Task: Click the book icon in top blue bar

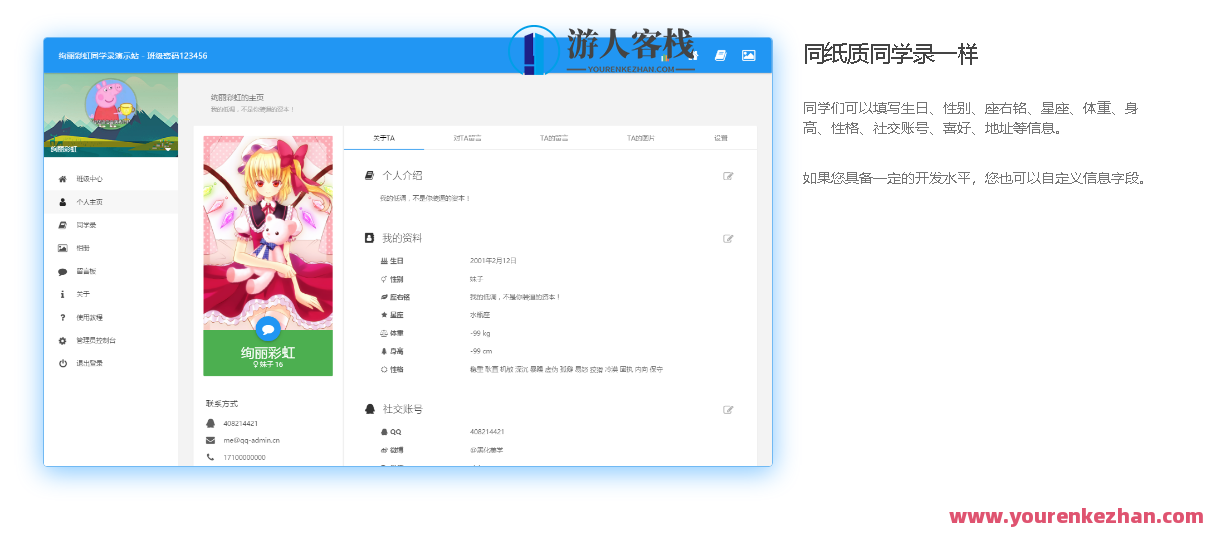Action: [720, 56]
